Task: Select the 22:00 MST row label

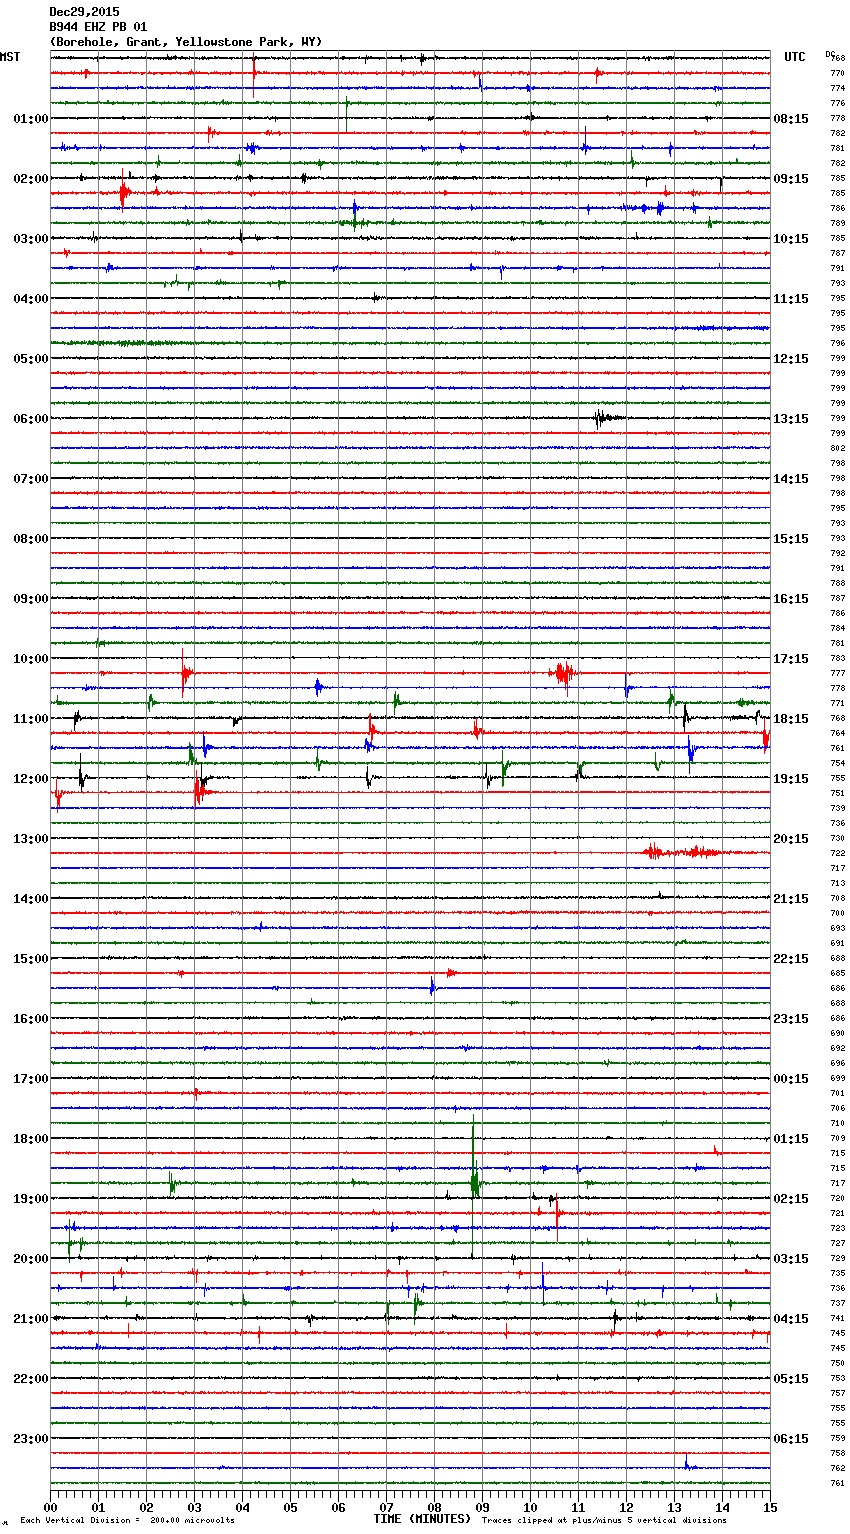Action: click(x=30, y=1379)
